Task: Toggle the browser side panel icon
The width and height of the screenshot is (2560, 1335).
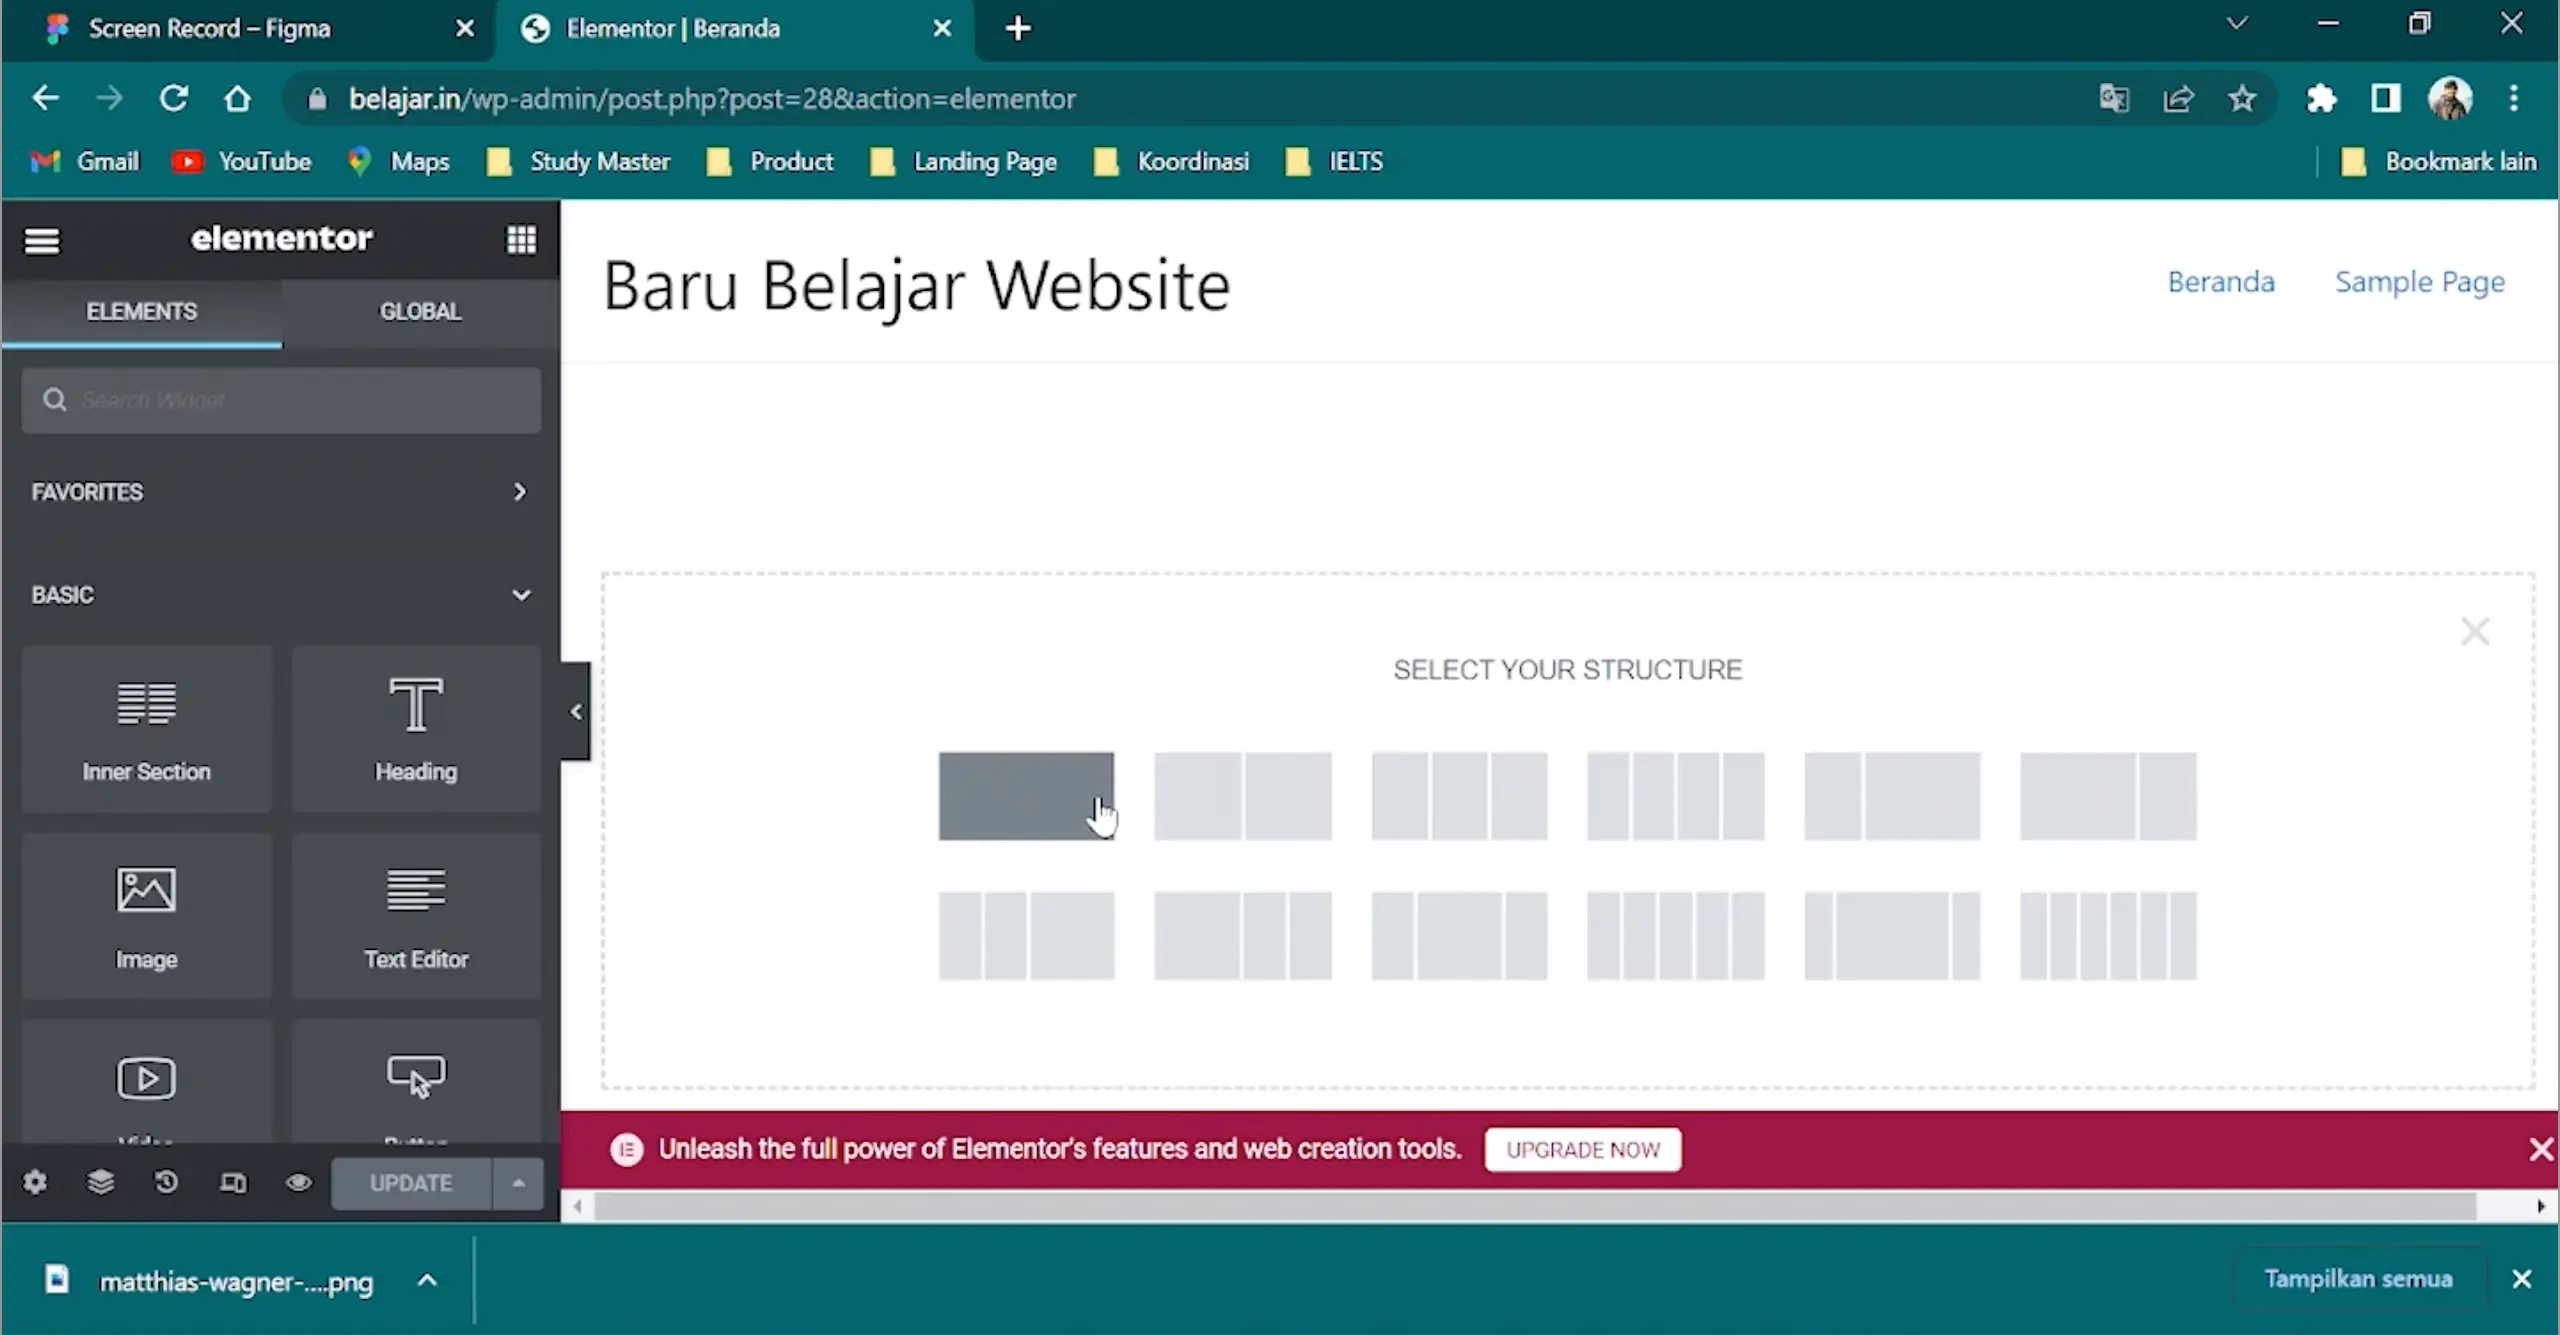Action: [x=2385, y=98]
